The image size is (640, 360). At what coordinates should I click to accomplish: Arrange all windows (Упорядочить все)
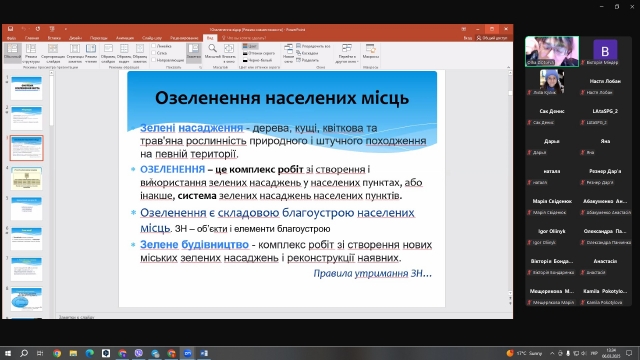(313, 46)
